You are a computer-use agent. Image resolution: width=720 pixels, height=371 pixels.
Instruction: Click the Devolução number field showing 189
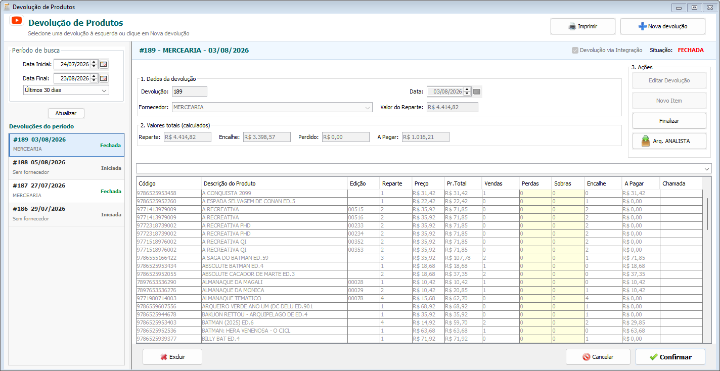pyautogui.click(x=190, y=92)
